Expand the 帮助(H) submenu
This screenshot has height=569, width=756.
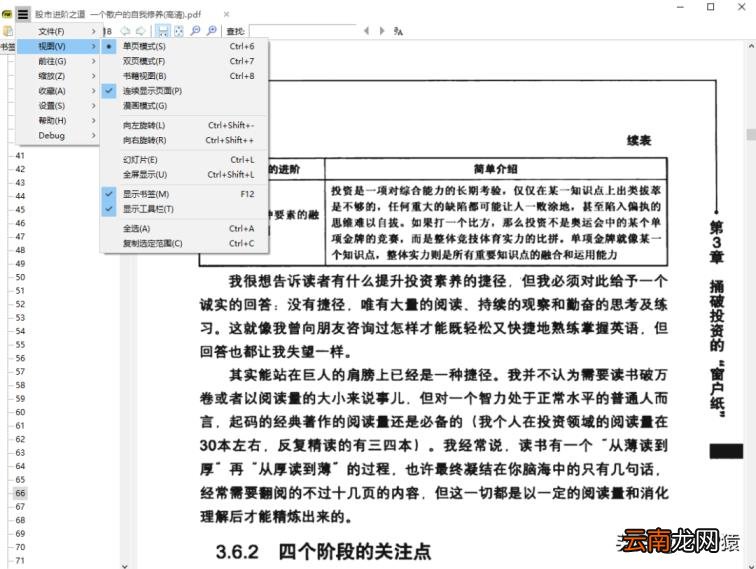[x=58, y=121]
